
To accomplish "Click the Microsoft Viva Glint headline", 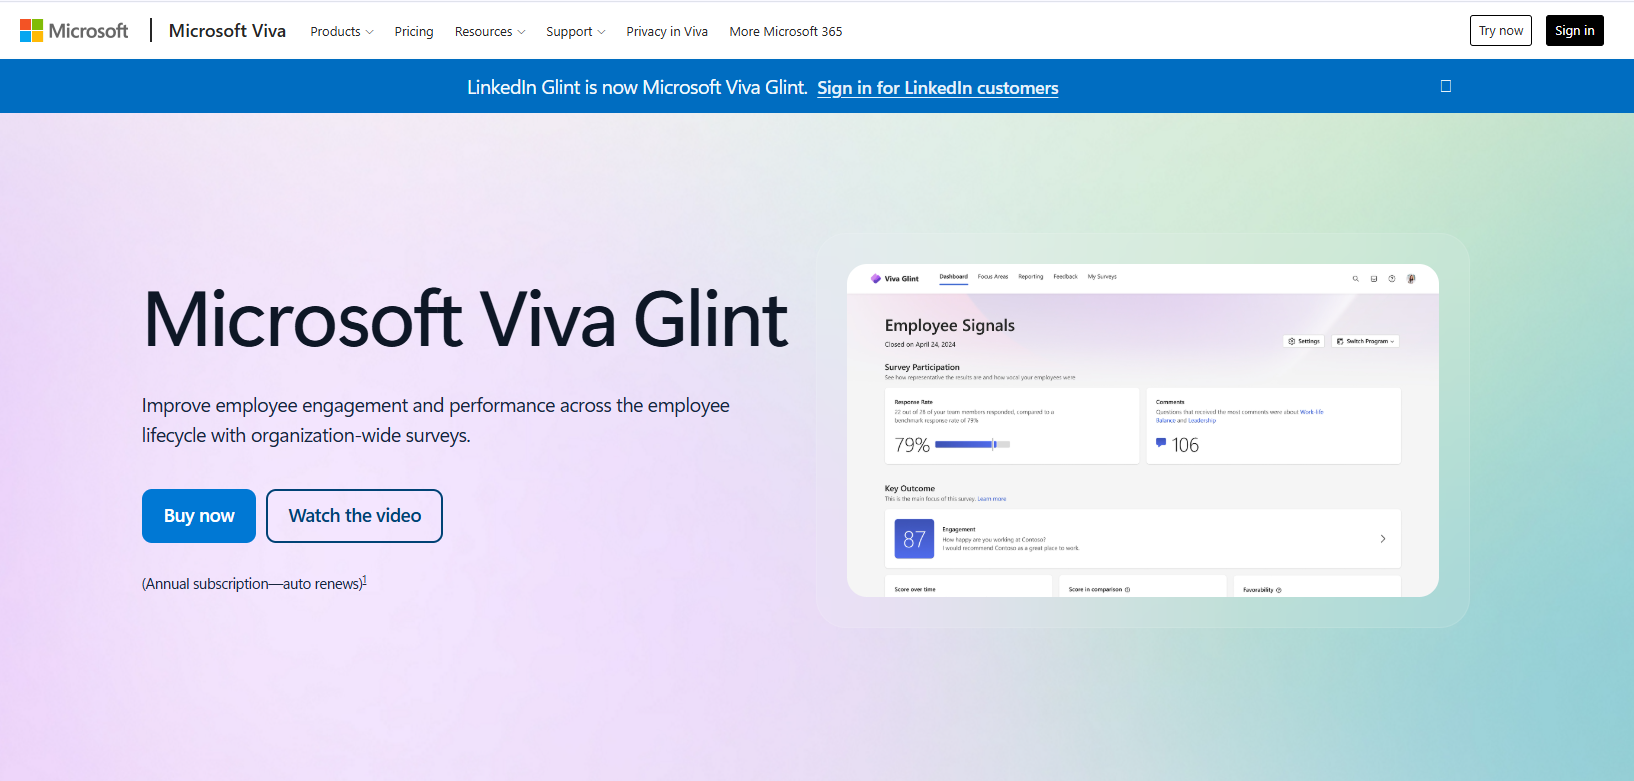I will coord(466,320).
